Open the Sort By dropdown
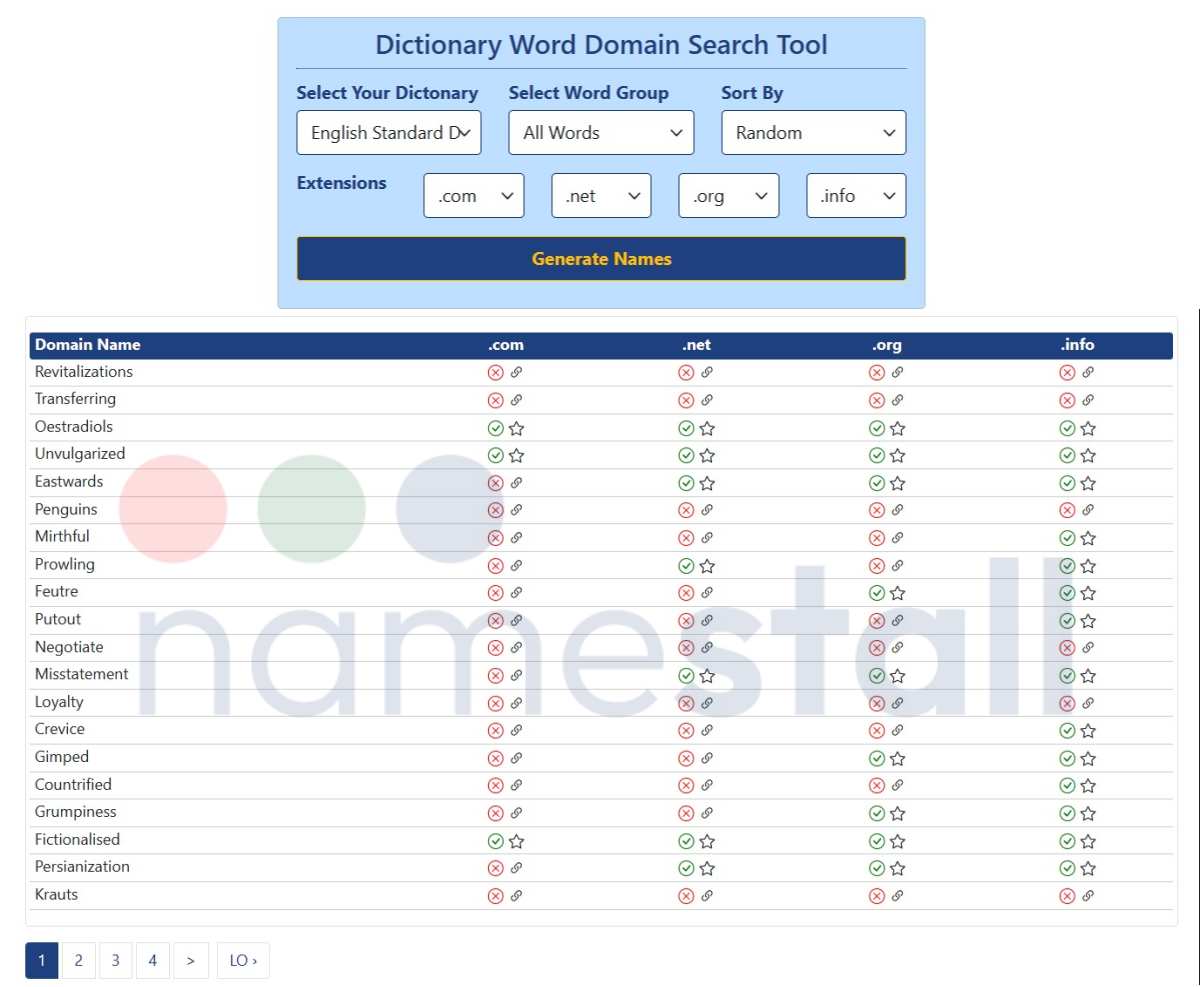The image size is (1200, 987). (x=813, y=132)
